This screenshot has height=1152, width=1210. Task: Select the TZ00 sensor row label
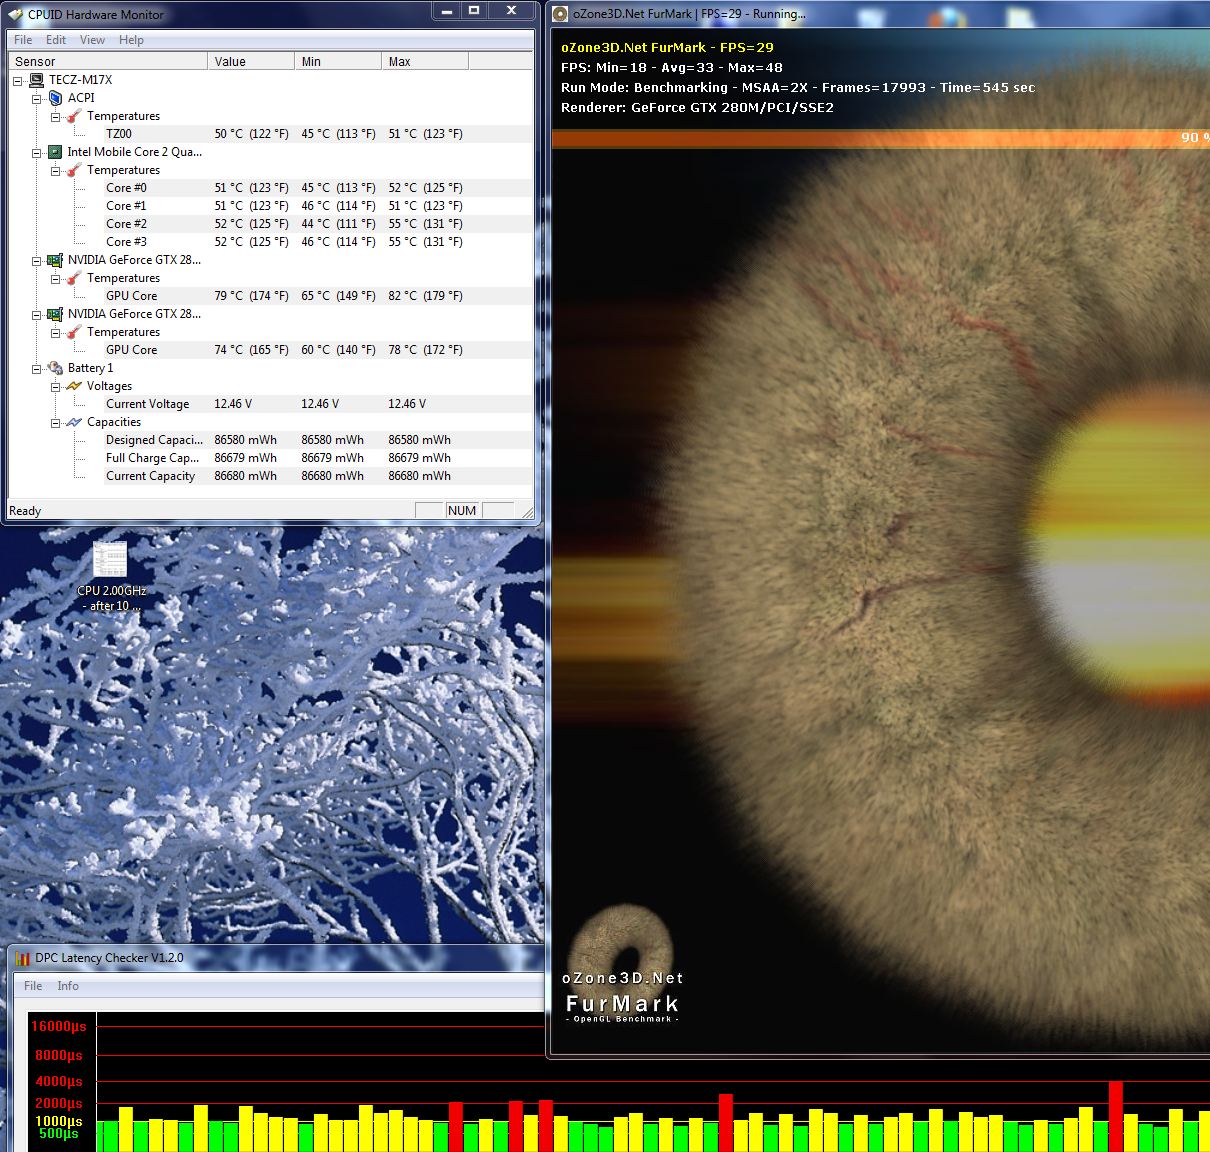coord(119,134)
